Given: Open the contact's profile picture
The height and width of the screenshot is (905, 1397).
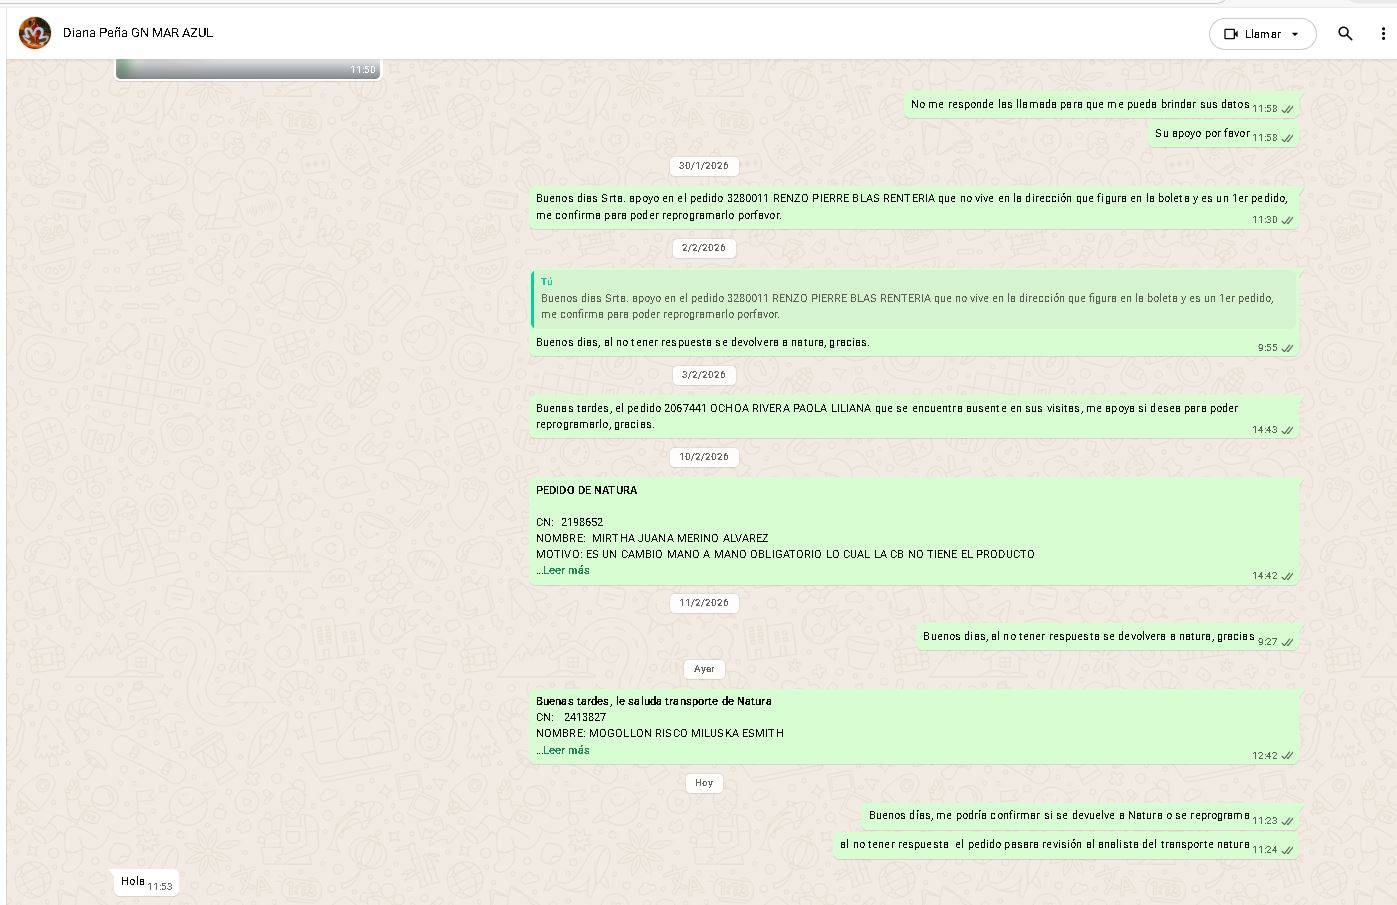Looking at the screenshot, I should [35, 33].
